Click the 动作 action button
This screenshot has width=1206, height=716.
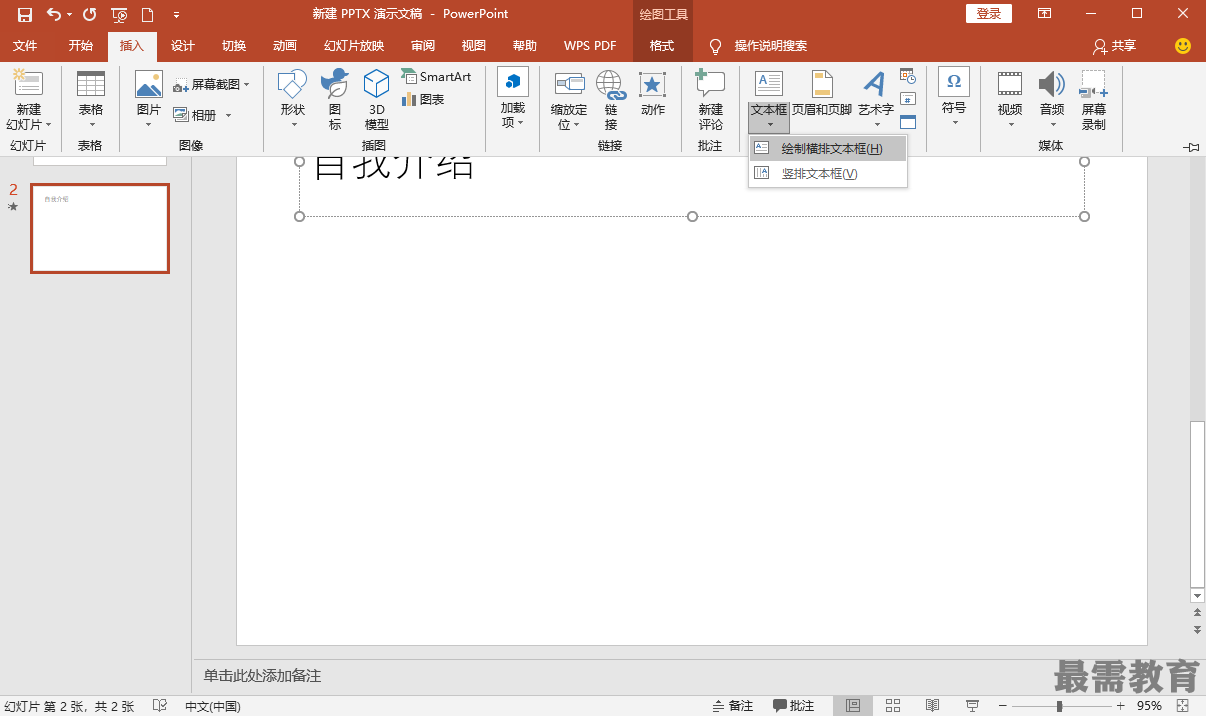653,93
